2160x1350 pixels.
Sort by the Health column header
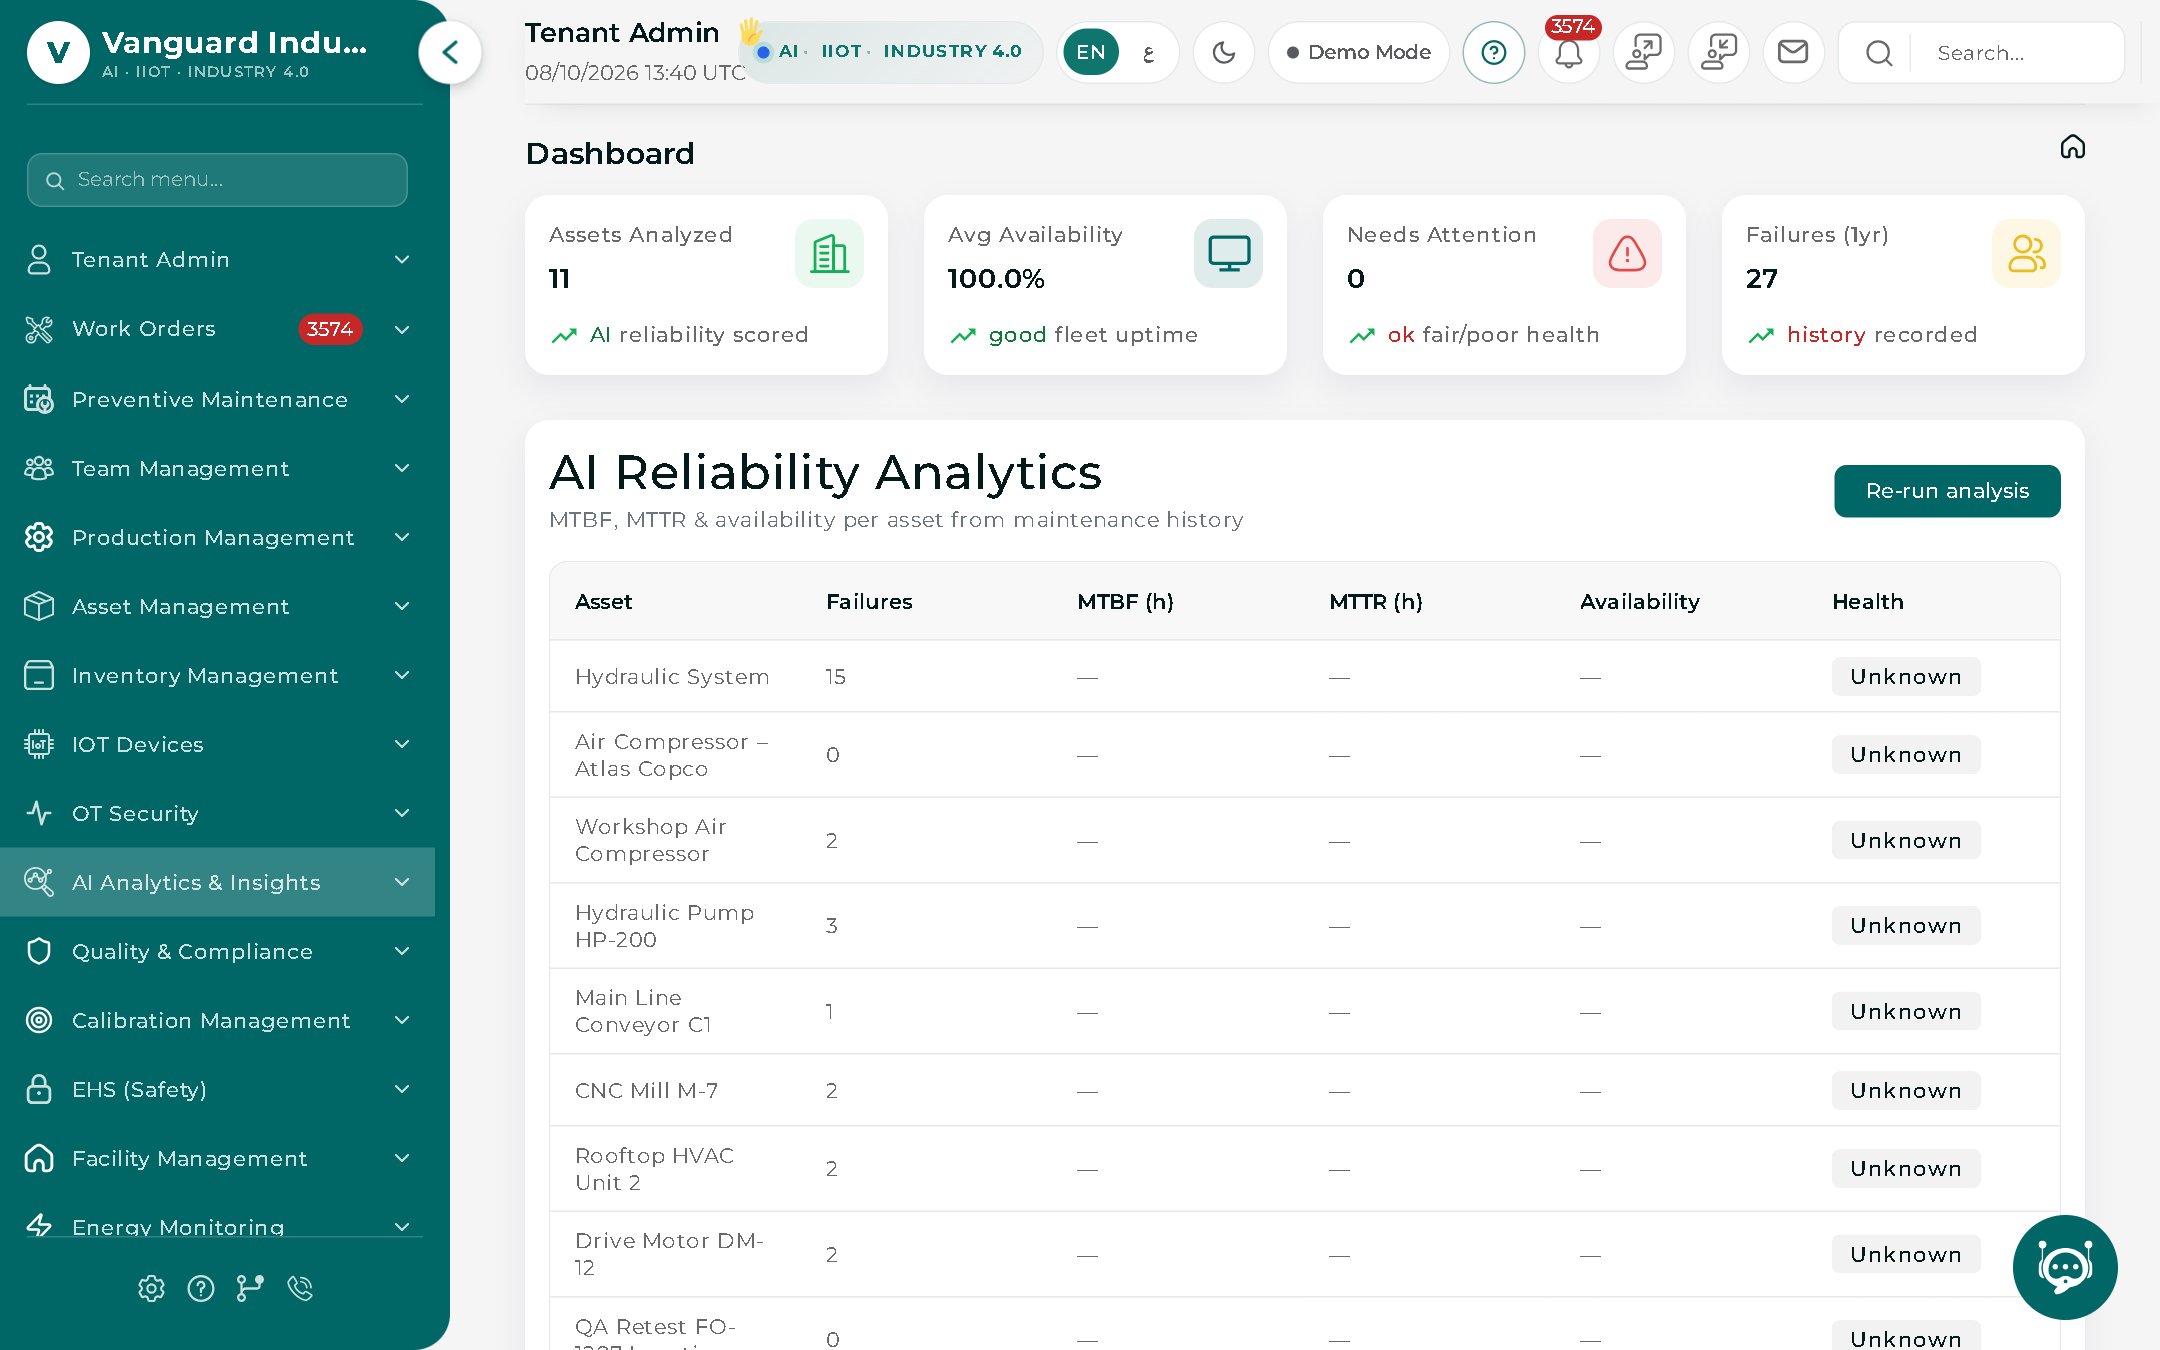pyautogui.click(x=1868, y=602)
